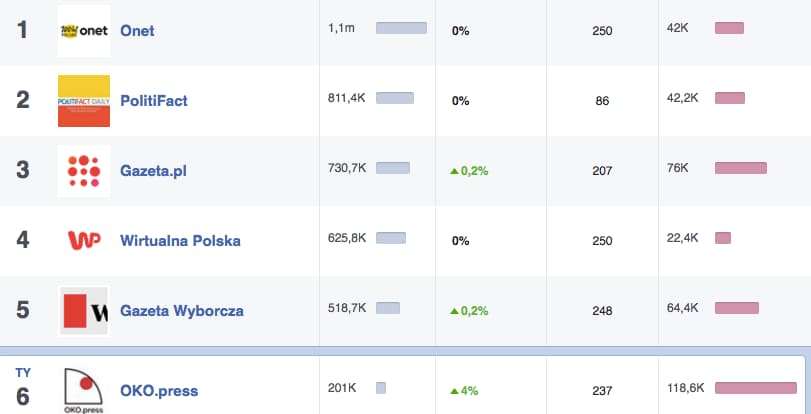
Task: Open the PolitiFact page link
Action: tap(154, 101)
